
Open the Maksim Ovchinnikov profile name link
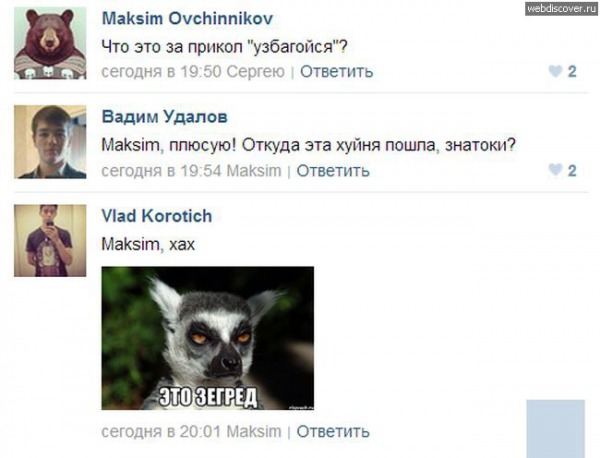(187, 18)
